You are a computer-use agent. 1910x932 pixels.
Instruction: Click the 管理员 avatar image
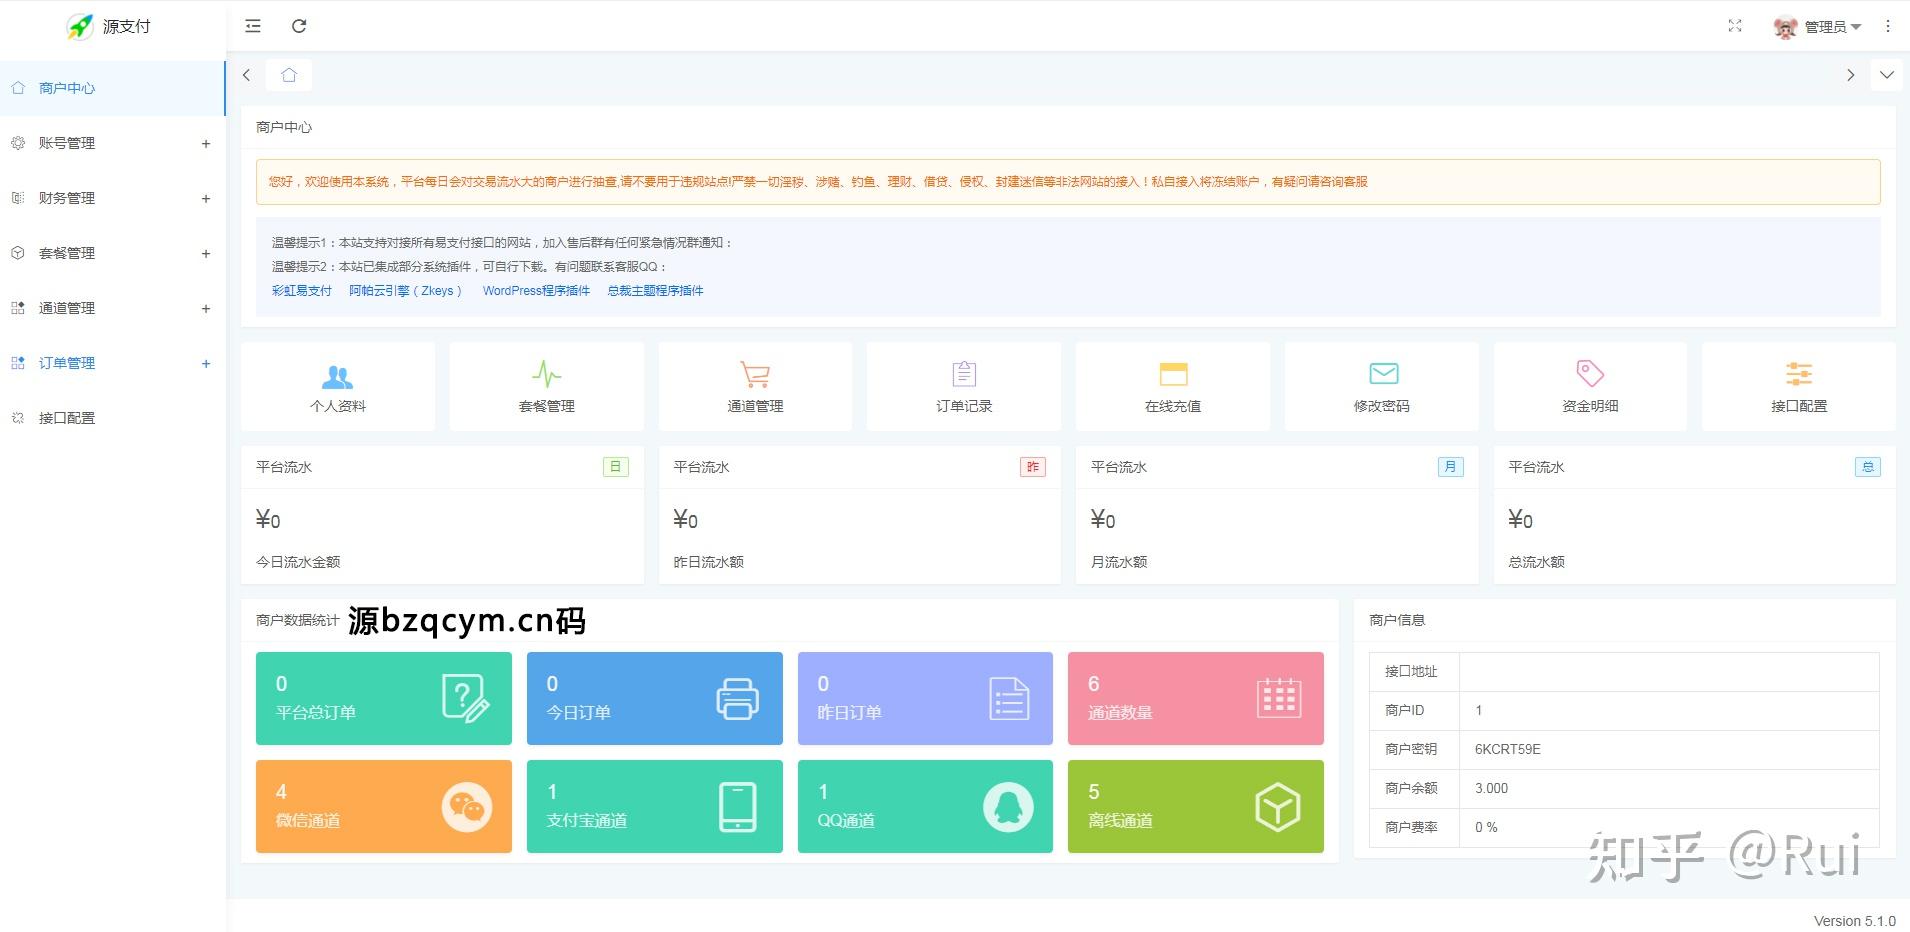point(1785,27)
